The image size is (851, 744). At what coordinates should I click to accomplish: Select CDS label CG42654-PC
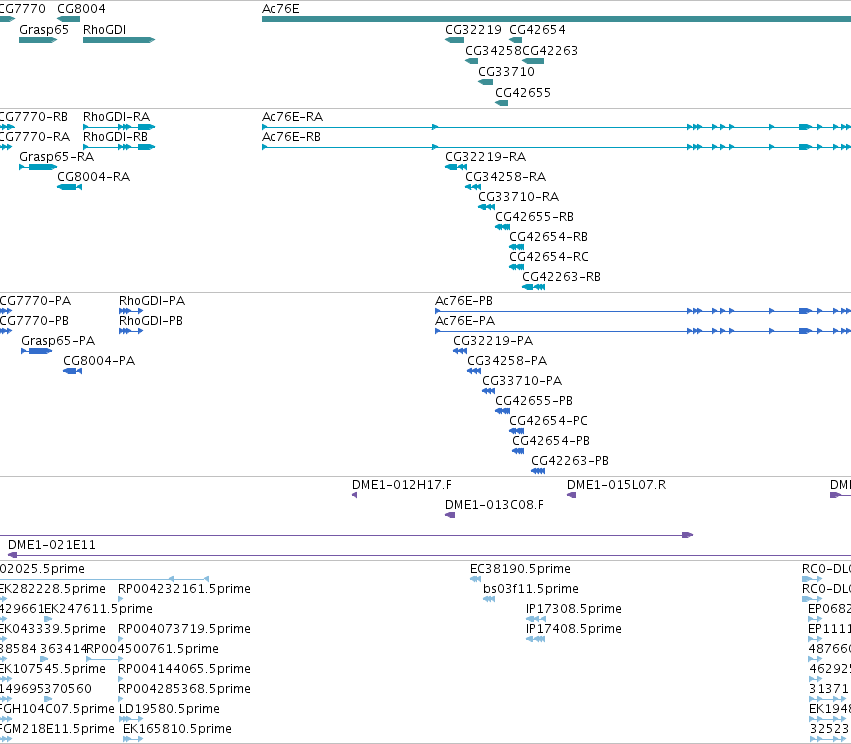[548, 422]
